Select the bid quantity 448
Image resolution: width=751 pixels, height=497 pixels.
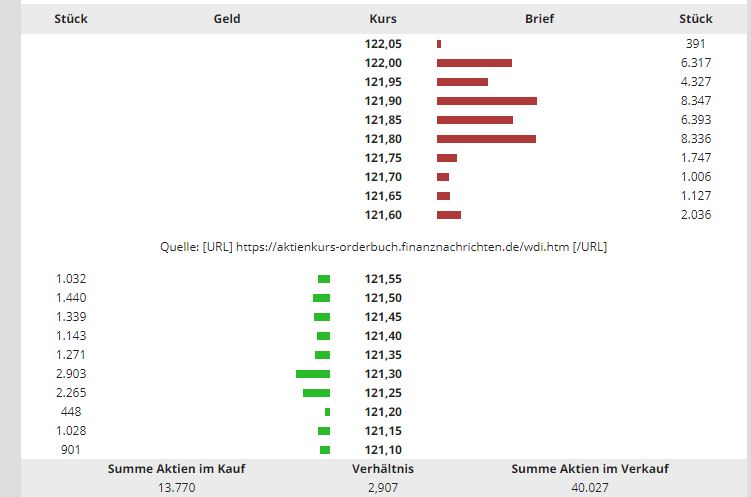[x=71, y=411]
